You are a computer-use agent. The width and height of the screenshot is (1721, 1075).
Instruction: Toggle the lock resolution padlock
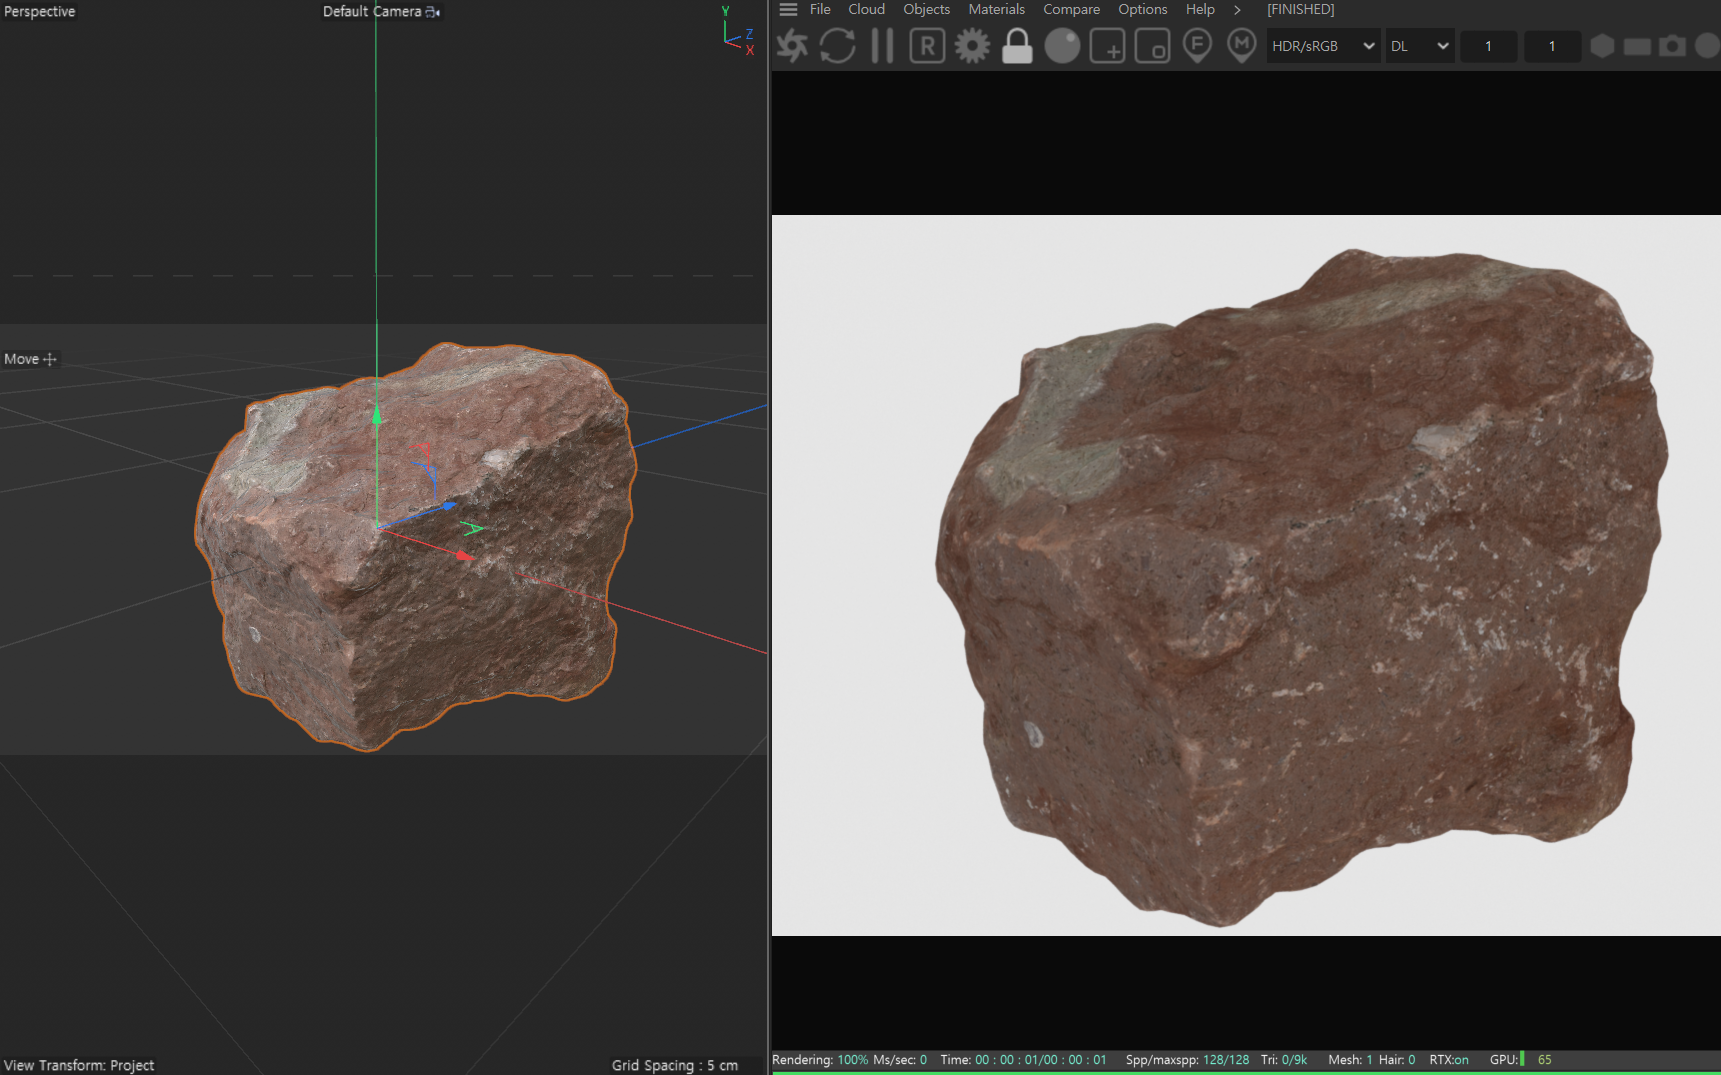1017,46
